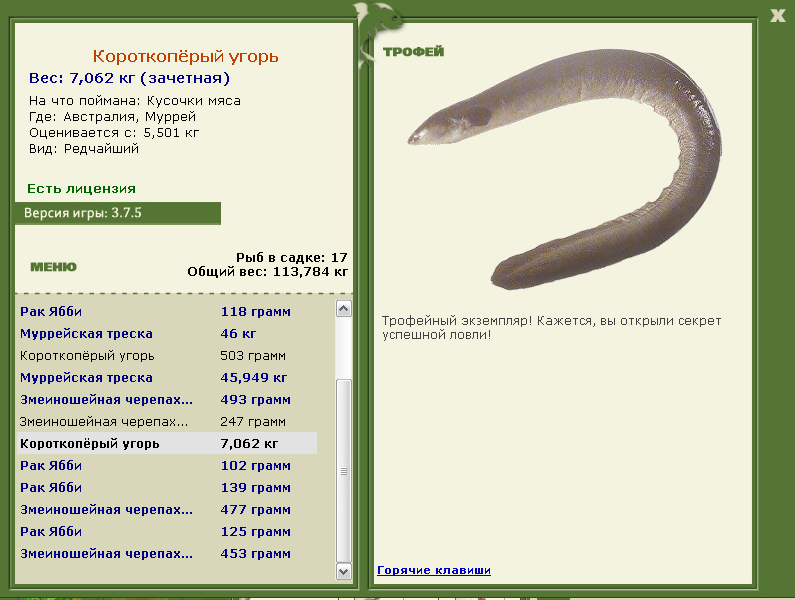
Task: Click the Короткопёрый угорь title heading
Action: pyautogui.click(x=186, y=56)
